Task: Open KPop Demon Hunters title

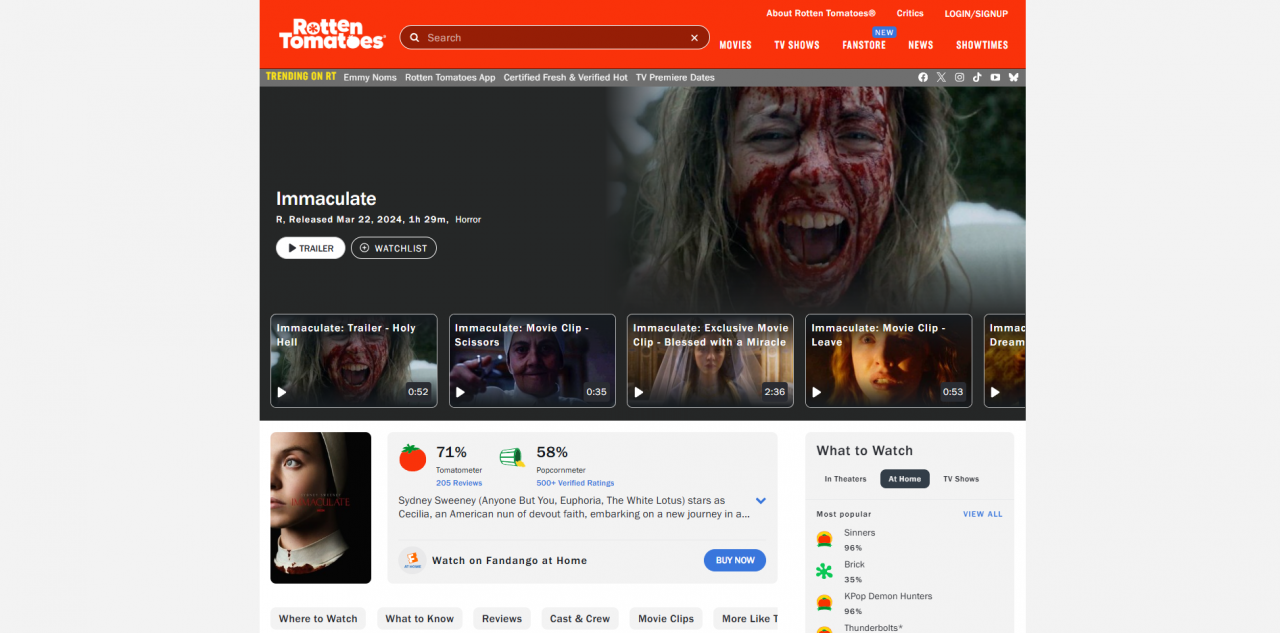Action: click(888, 596)
